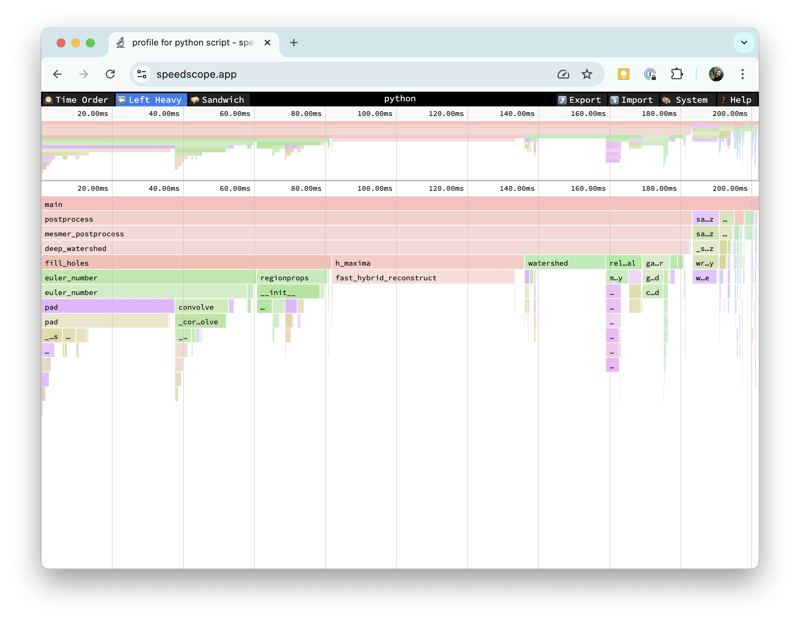Select the postprocess frame
The width and height of the screenshot is (800, 623).
point(366,219)
